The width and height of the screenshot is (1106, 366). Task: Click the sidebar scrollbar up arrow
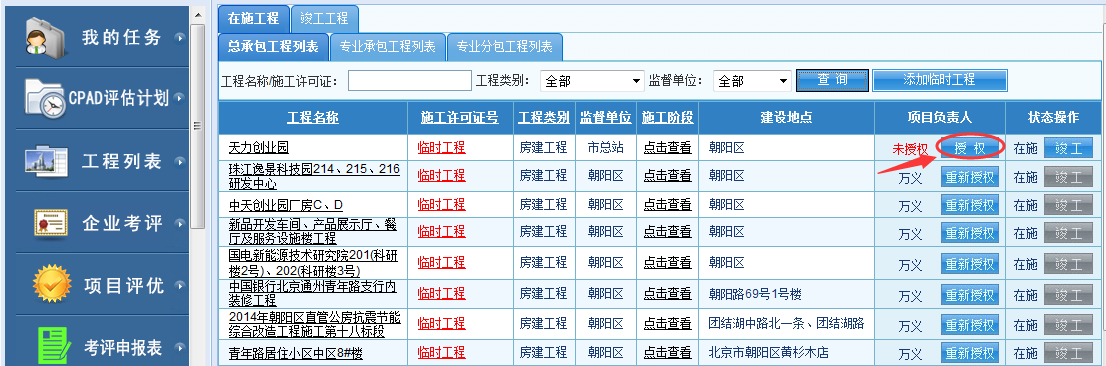point(198,15)
